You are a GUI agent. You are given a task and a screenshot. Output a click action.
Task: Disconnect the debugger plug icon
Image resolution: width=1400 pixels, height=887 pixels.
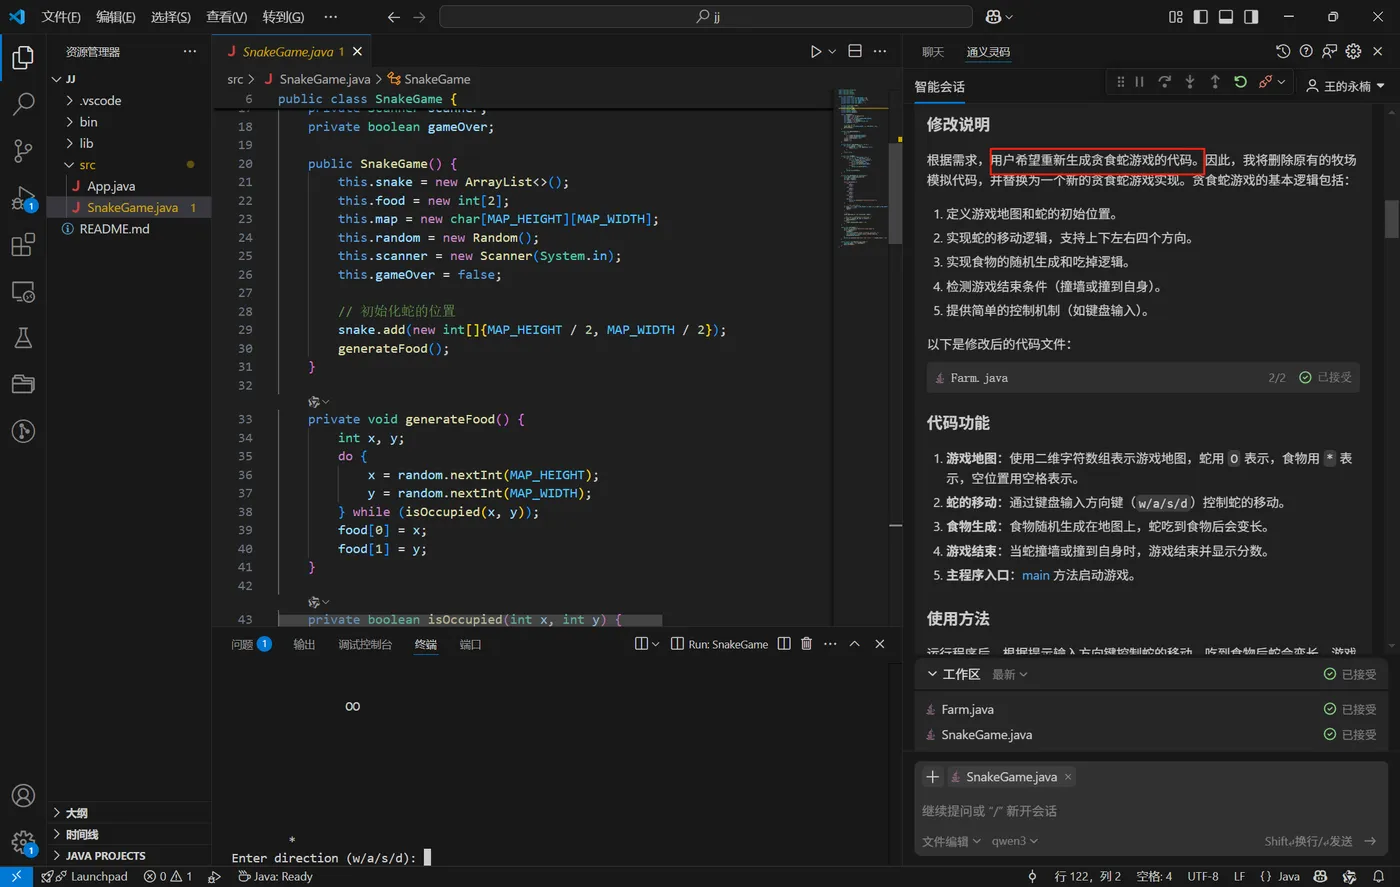[1266, 82]
